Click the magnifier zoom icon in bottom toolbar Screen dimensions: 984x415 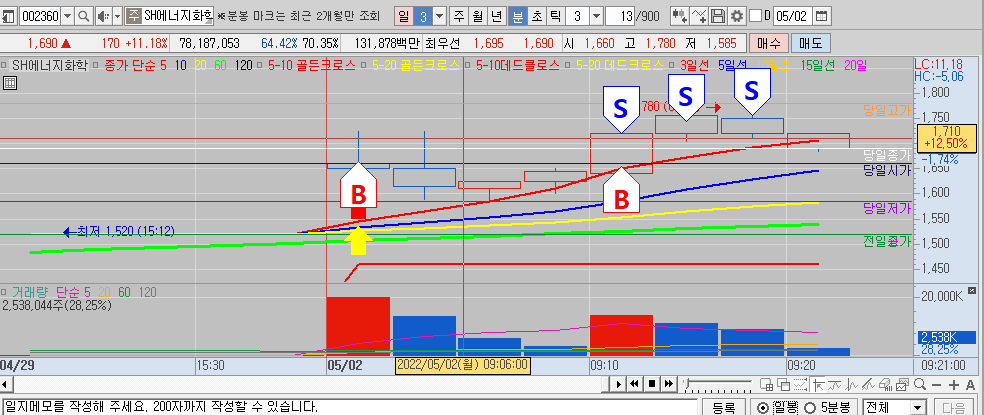(920, 384)
